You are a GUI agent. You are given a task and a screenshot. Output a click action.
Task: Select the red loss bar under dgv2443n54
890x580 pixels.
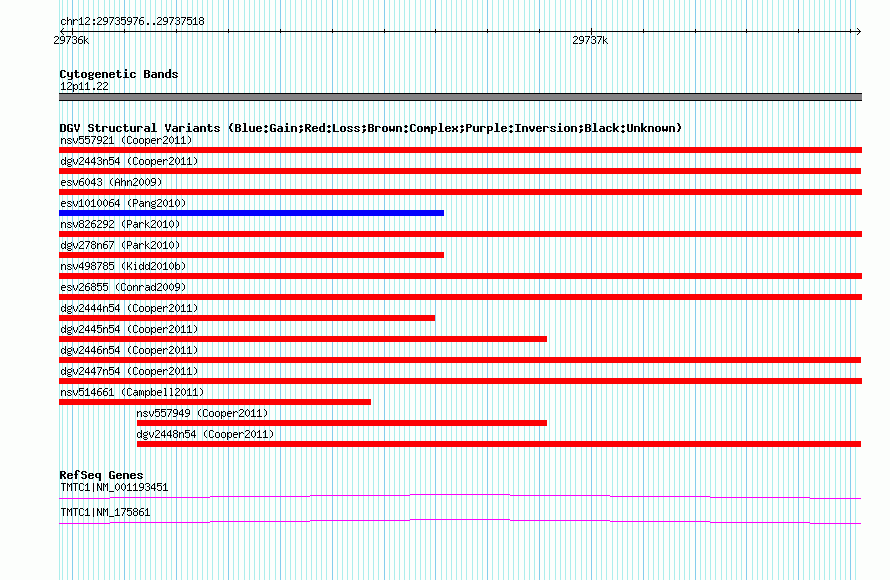460,171
